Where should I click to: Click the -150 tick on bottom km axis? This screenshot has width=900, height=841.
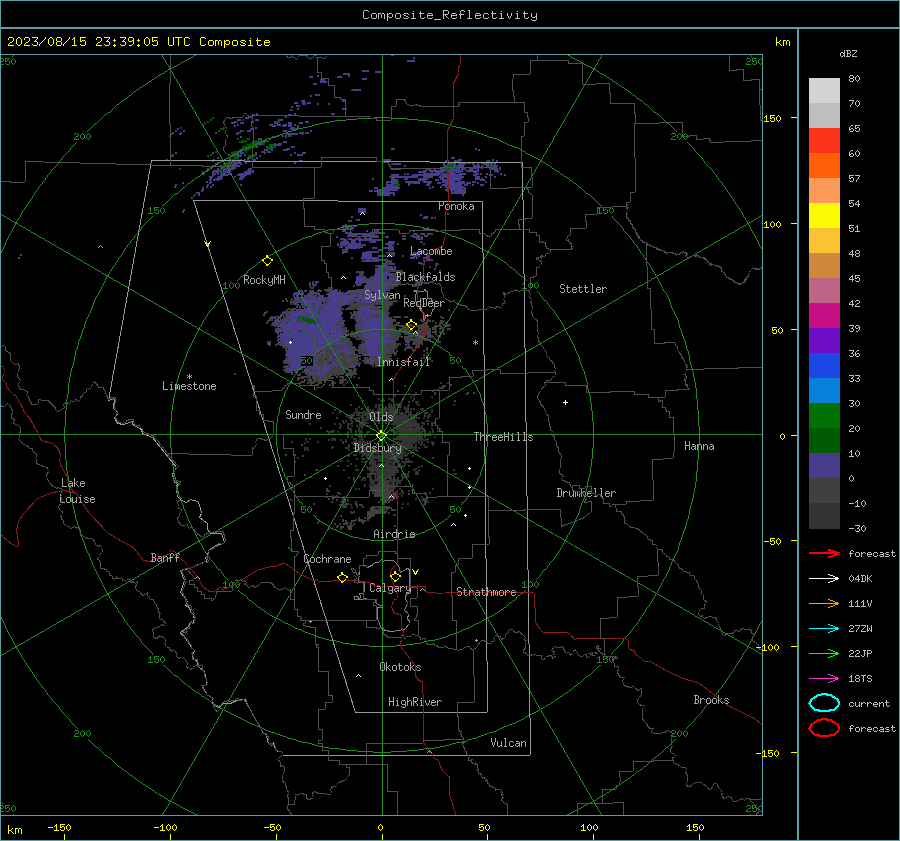(x=59, y=827)
